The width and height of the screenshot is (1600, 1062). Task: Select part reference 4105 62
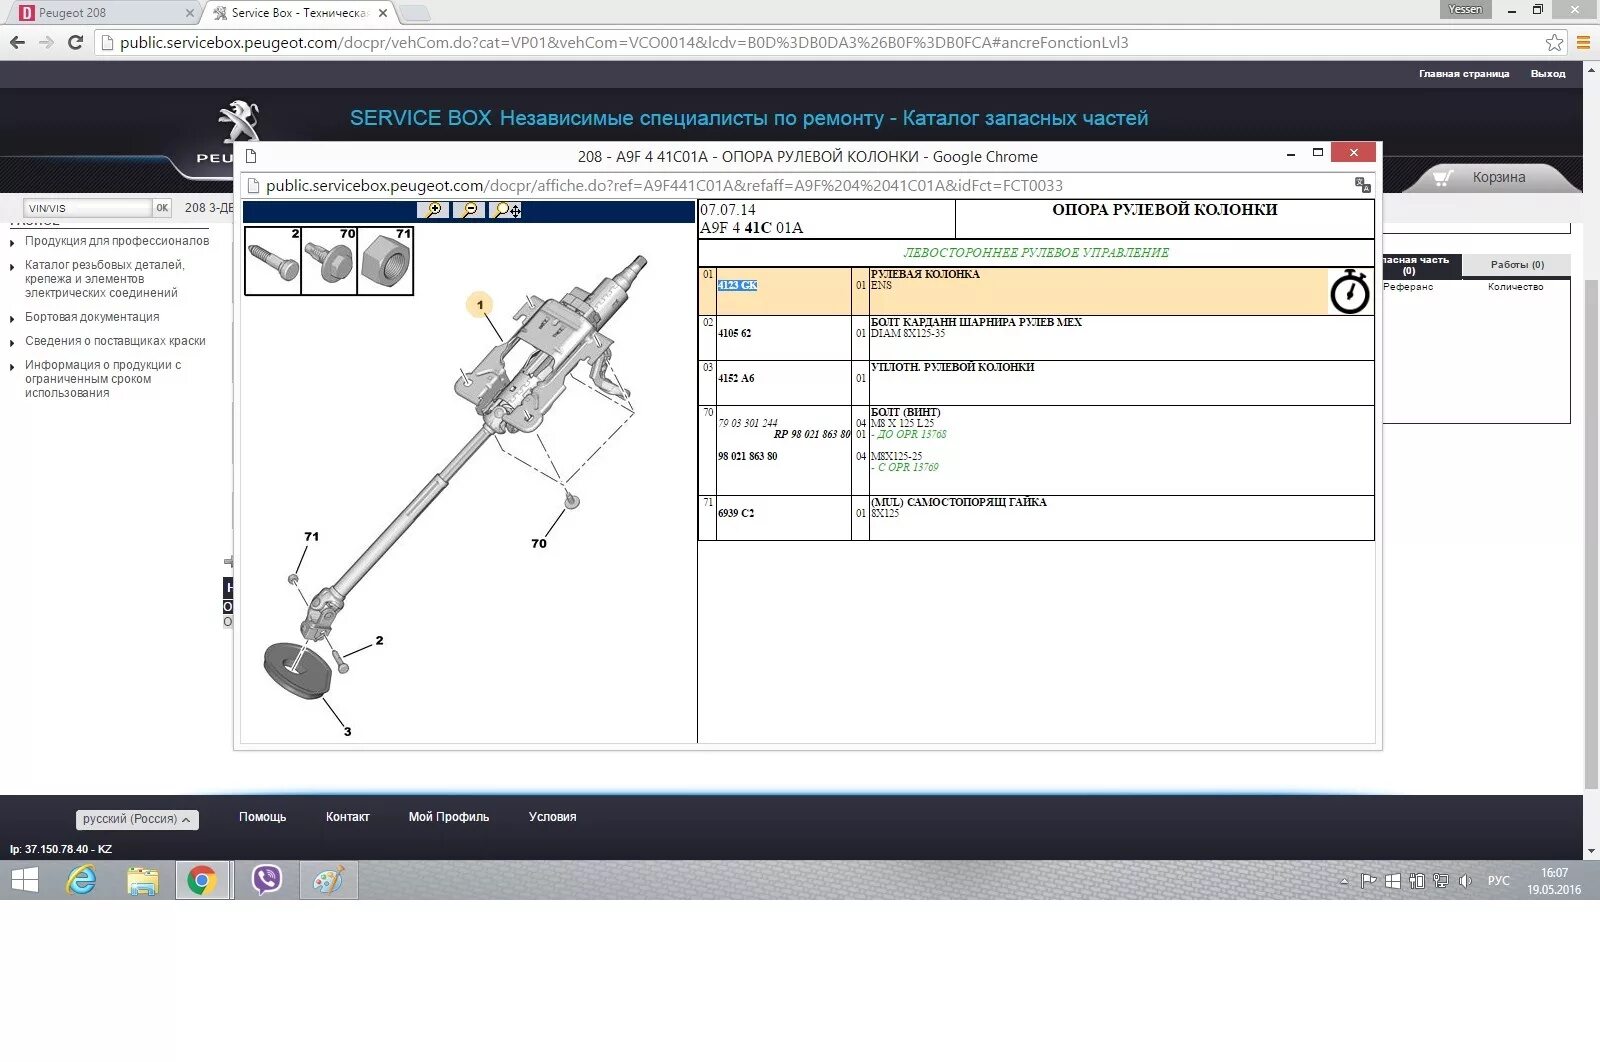point(734,333)
